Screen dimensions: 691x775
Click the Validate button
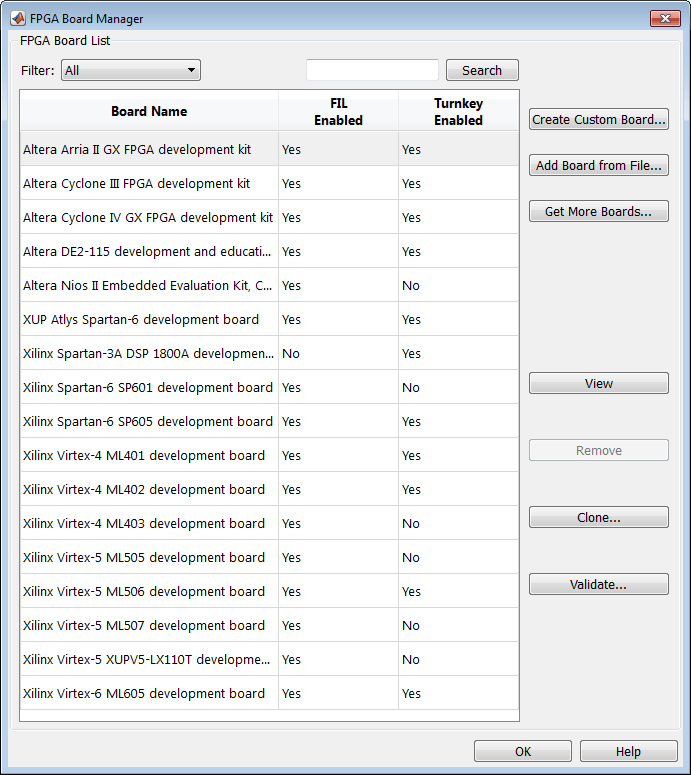click(599, 585)
